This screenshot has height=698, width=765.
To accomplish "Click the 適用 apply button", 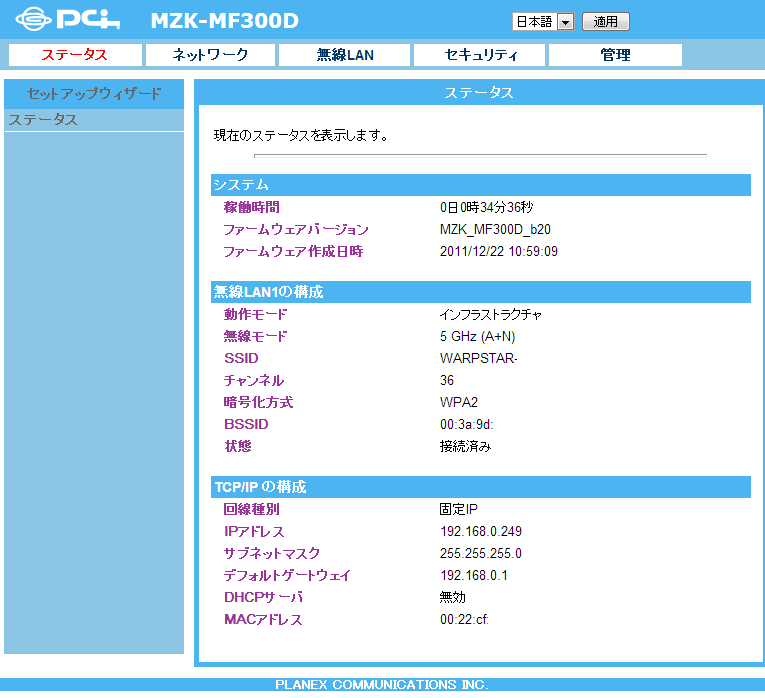I will pos(605,21).
